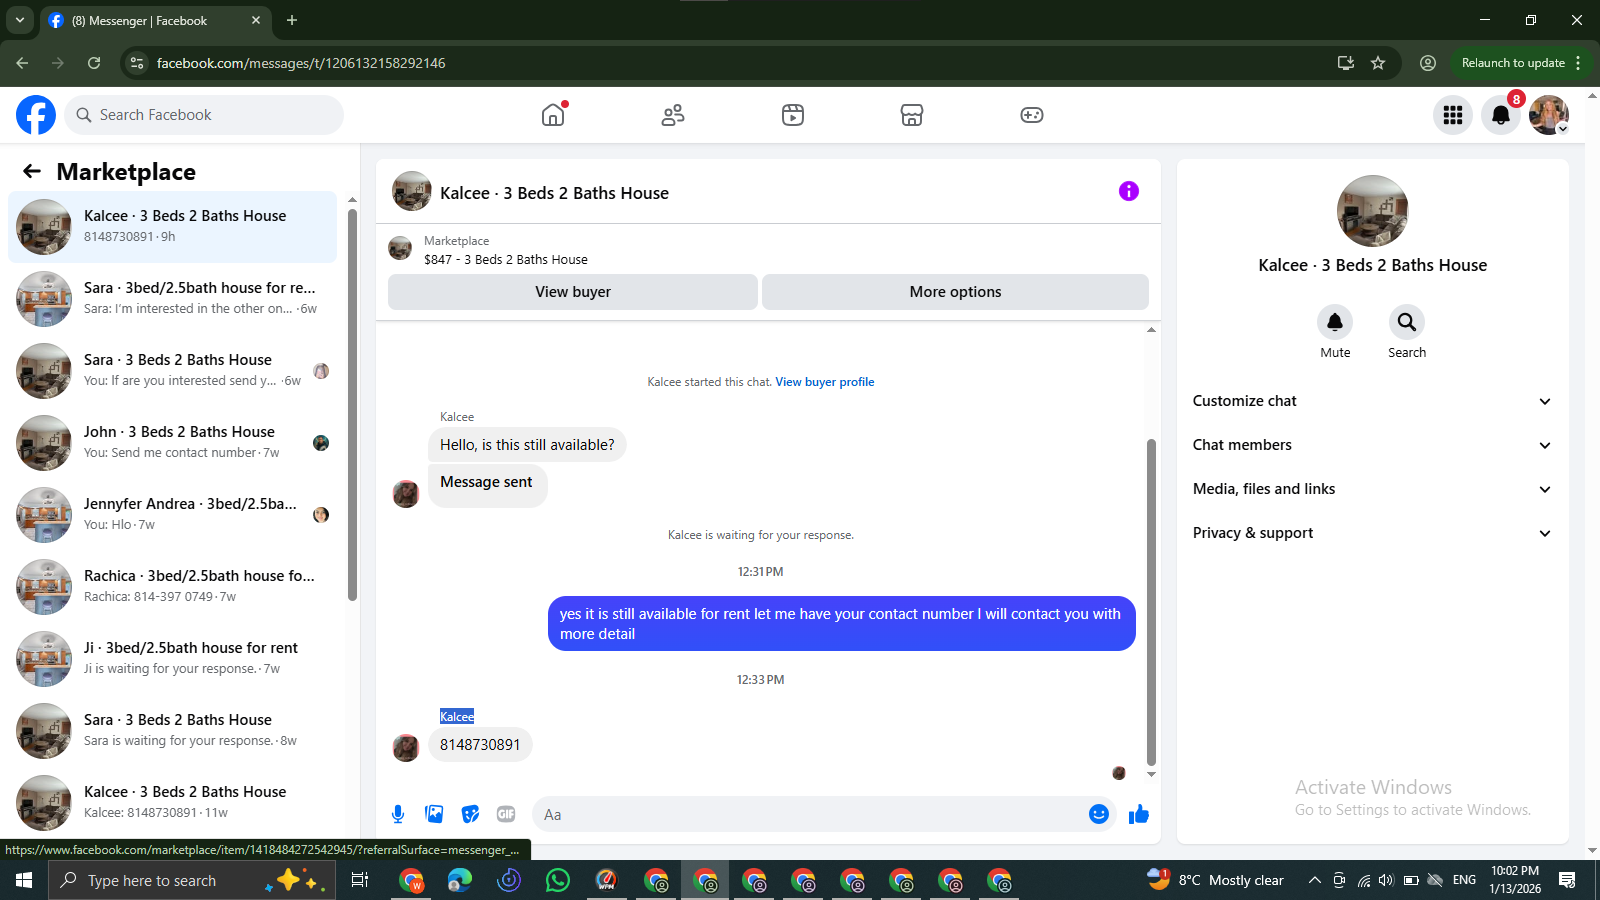Search in conversation with magnifier icon
The width and height of the screenshot is (1600, 900).
[x=1407, y=322]
